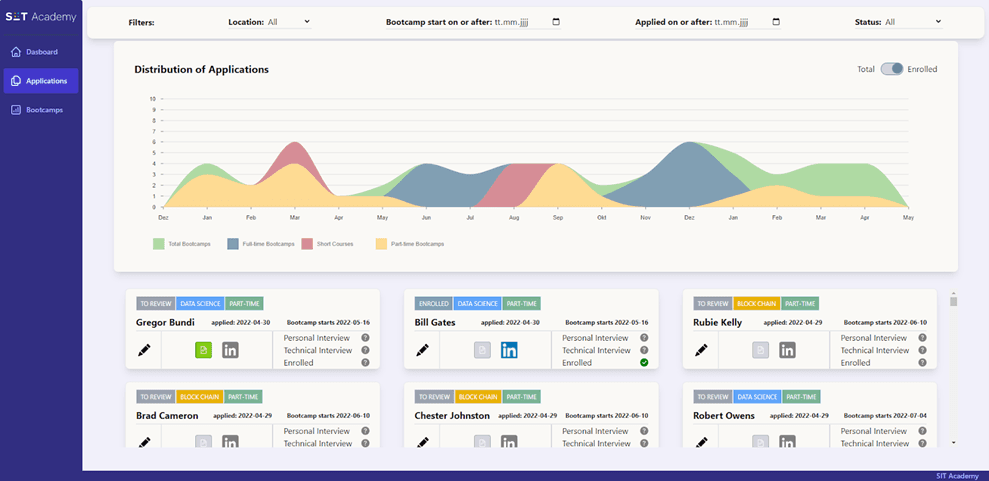
Task: Click Gregor Bundi's Personal Interview question mark
Action: coord(365,338)
